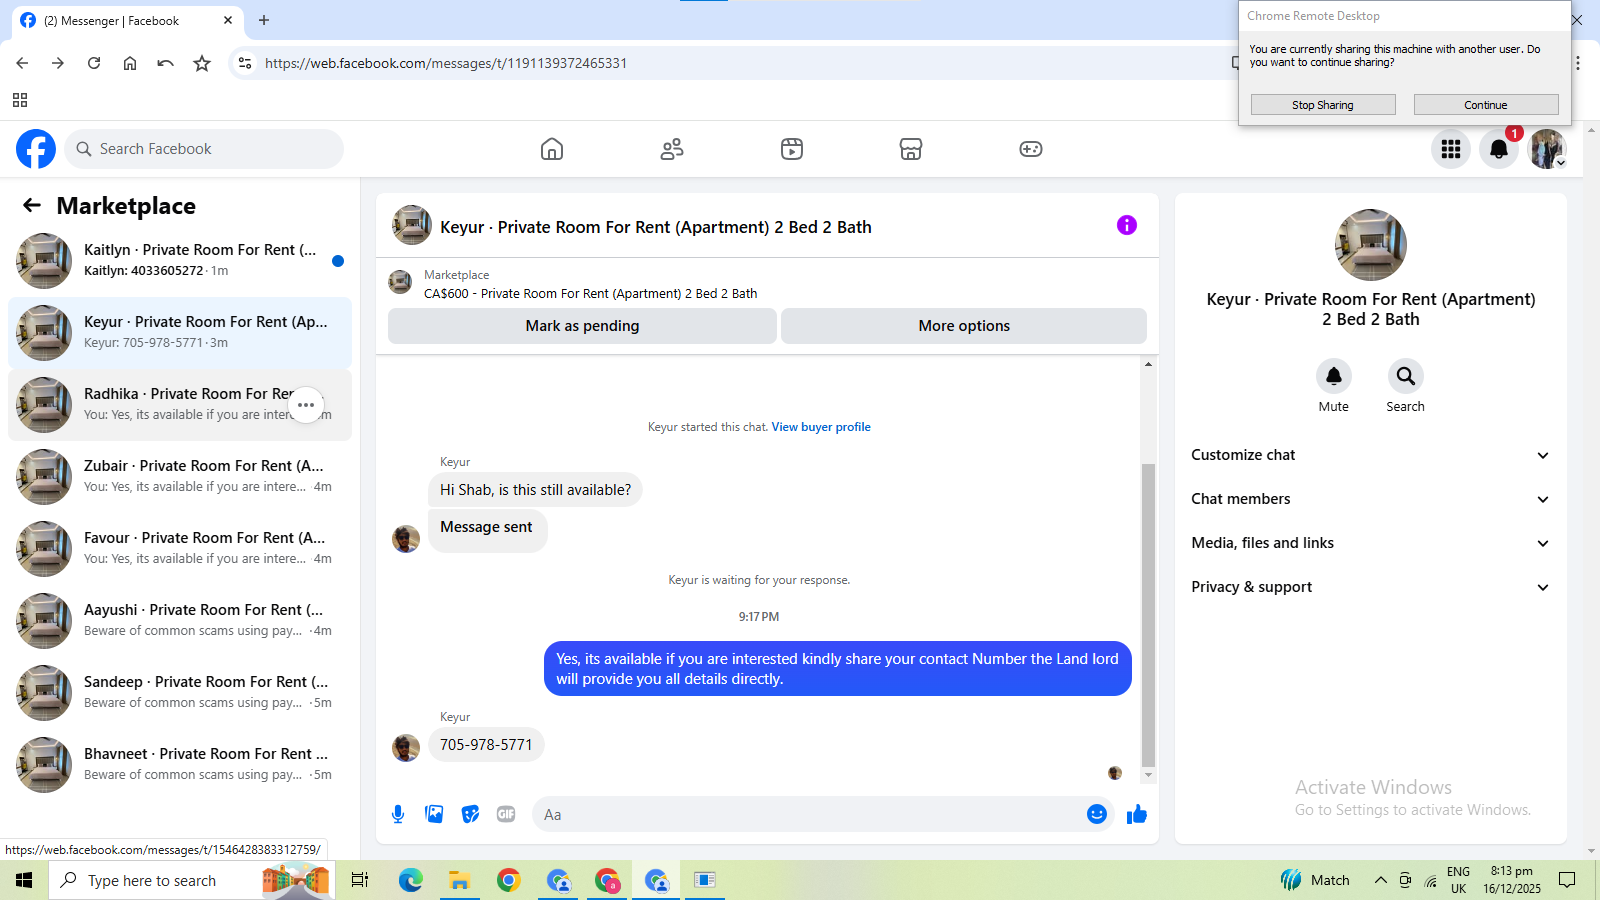The height and width of the screenshot is (900, 1600).
Task: Open Task View on the taskbar
Action: pos(360,880)
